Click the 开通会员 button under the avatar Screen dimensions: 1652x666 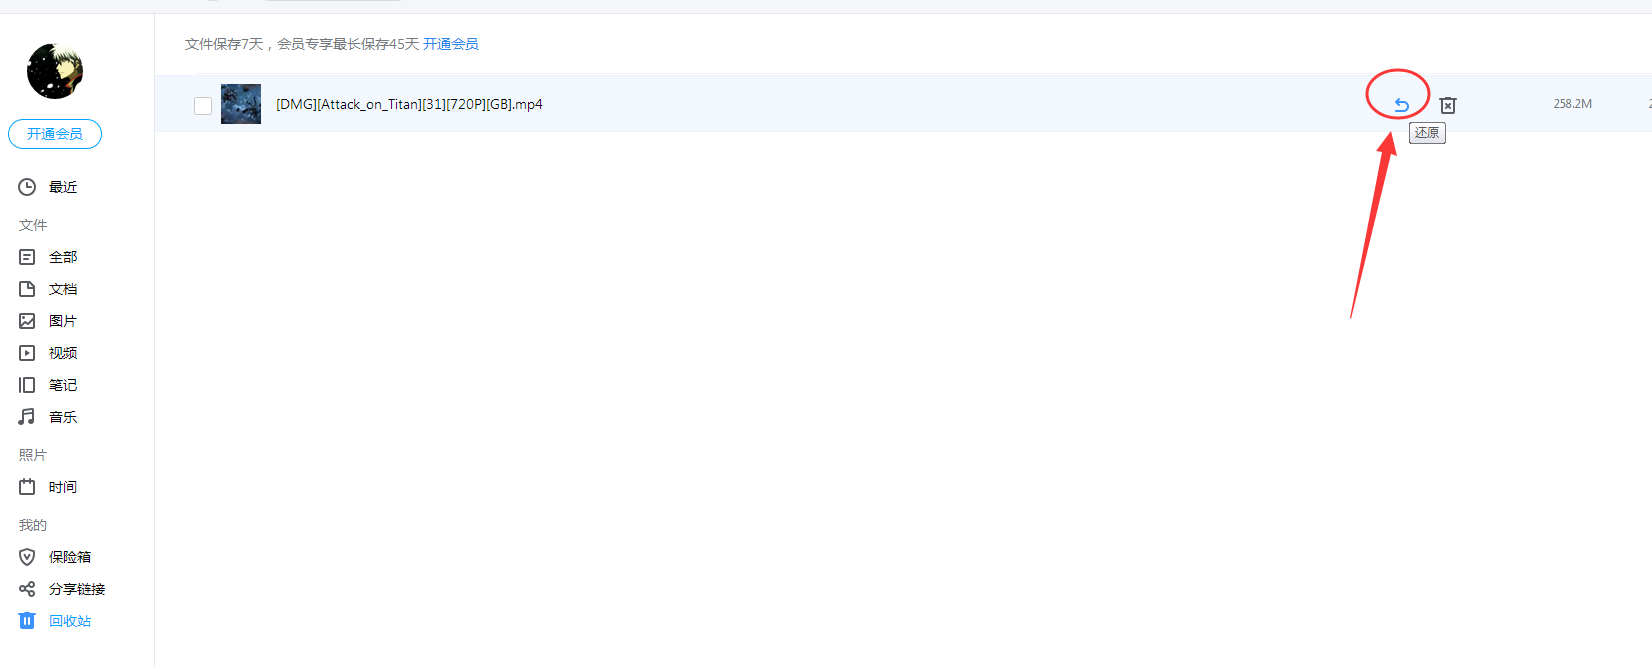coord(55,134)
